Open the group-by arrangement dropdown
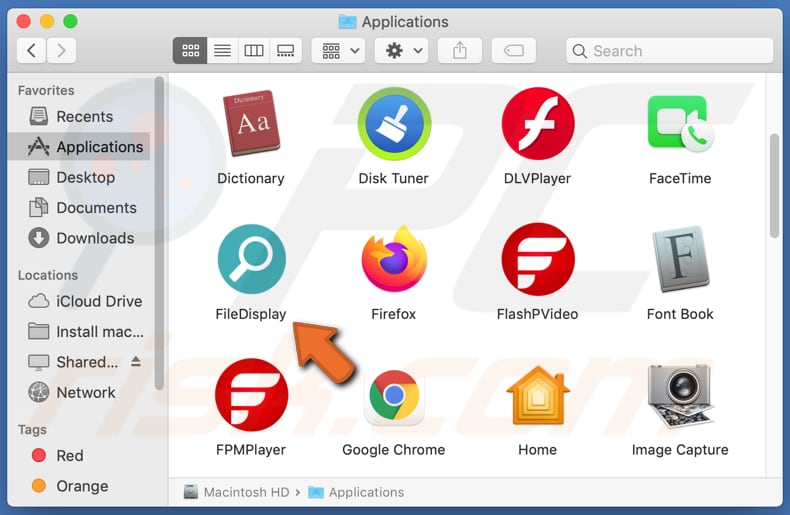790x515 pixels. pos(340,51)
